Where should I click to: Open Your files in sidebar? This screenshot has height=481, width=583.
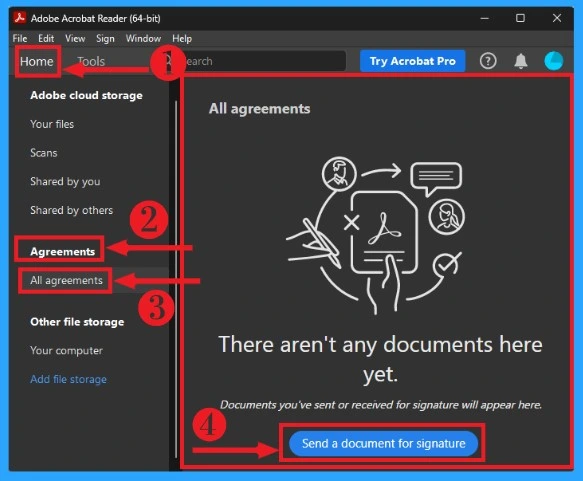point(52,124)
